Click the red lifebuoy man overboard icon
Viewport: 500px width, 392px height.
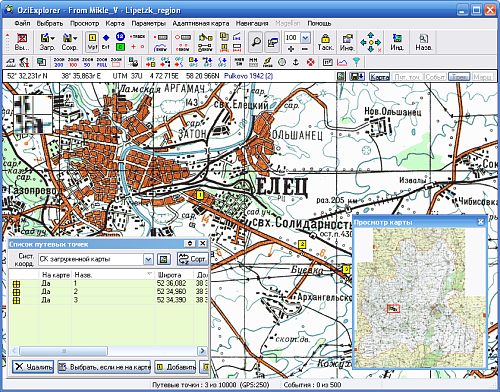[311, 62]
